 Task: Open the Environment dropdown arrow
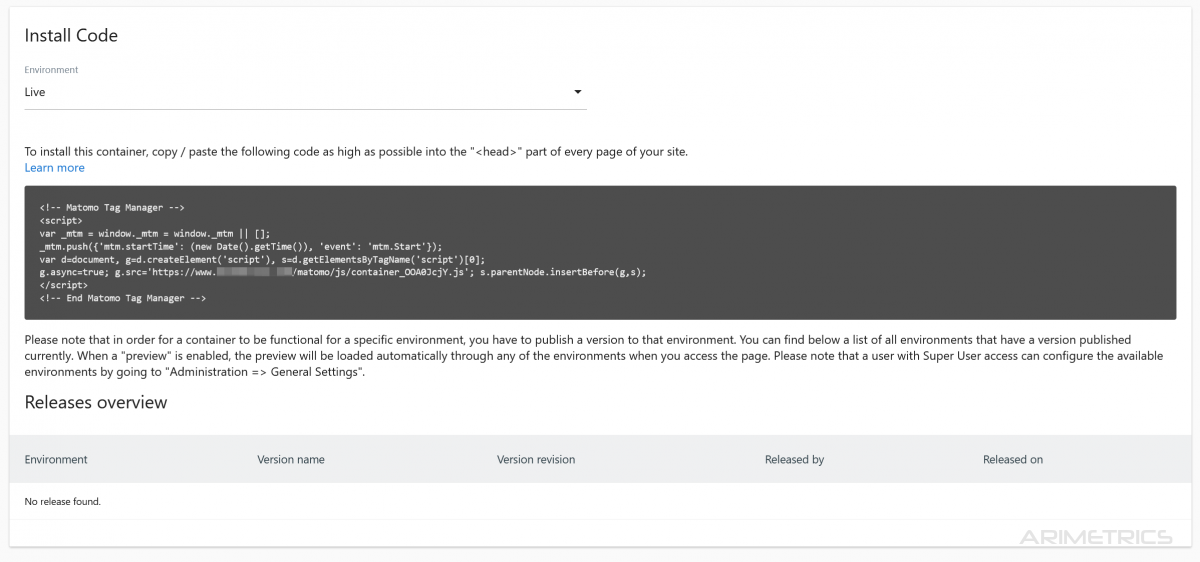577,92
